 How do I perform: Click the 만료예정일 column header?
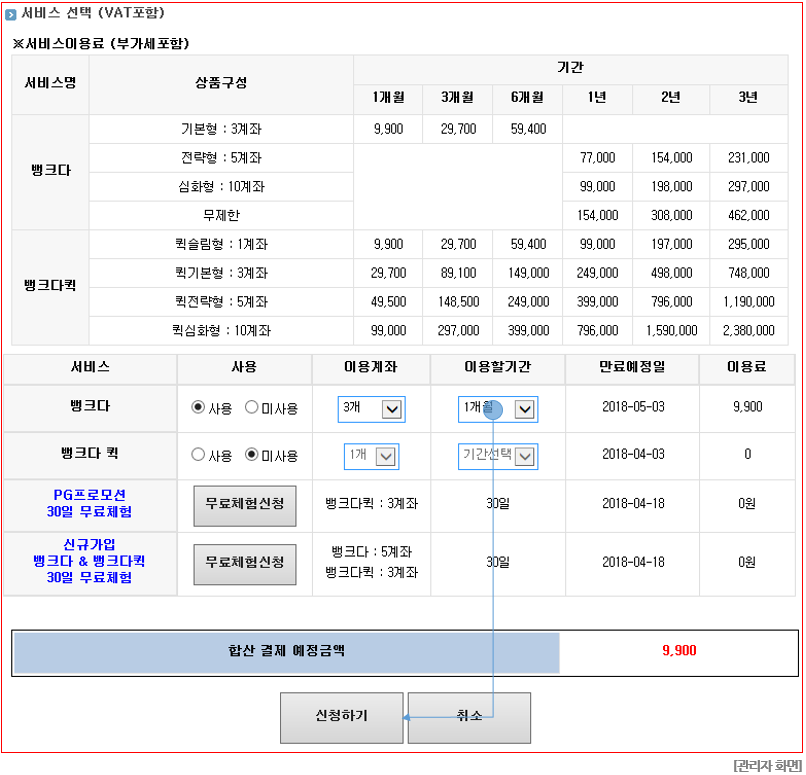[x=632, y=367]
